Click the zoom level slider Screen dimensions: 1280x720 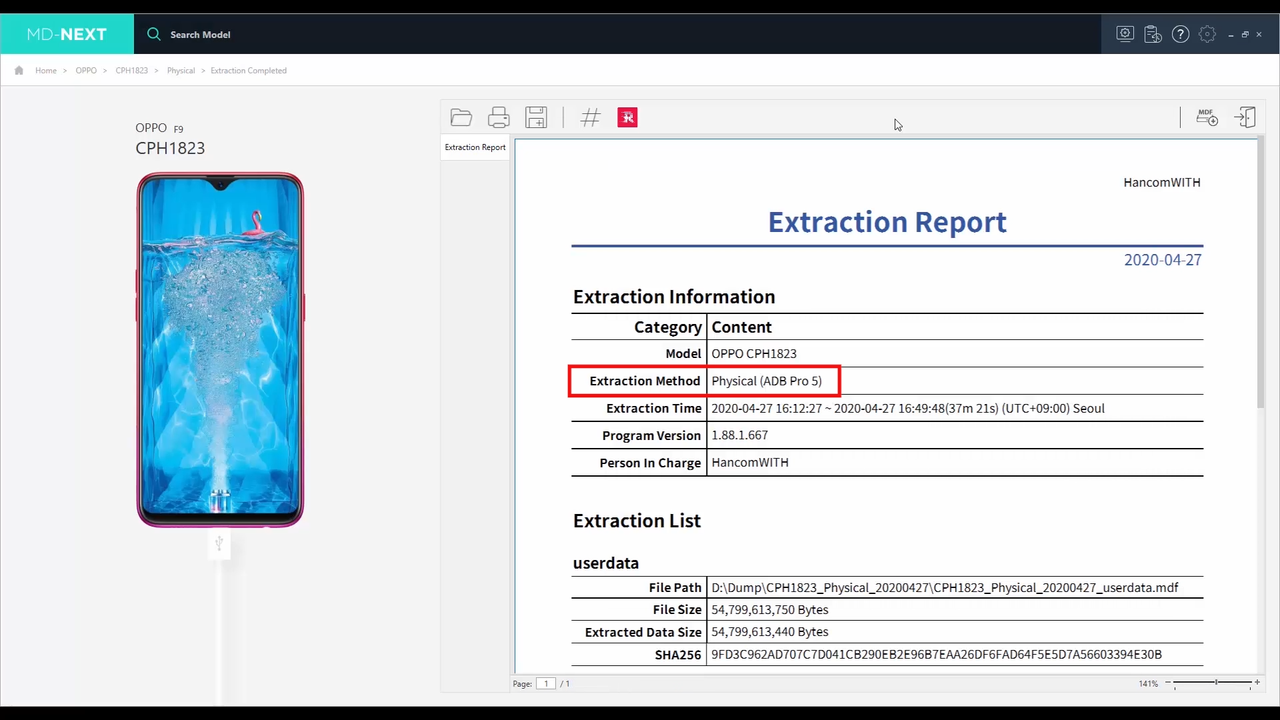pos(1215,683)
